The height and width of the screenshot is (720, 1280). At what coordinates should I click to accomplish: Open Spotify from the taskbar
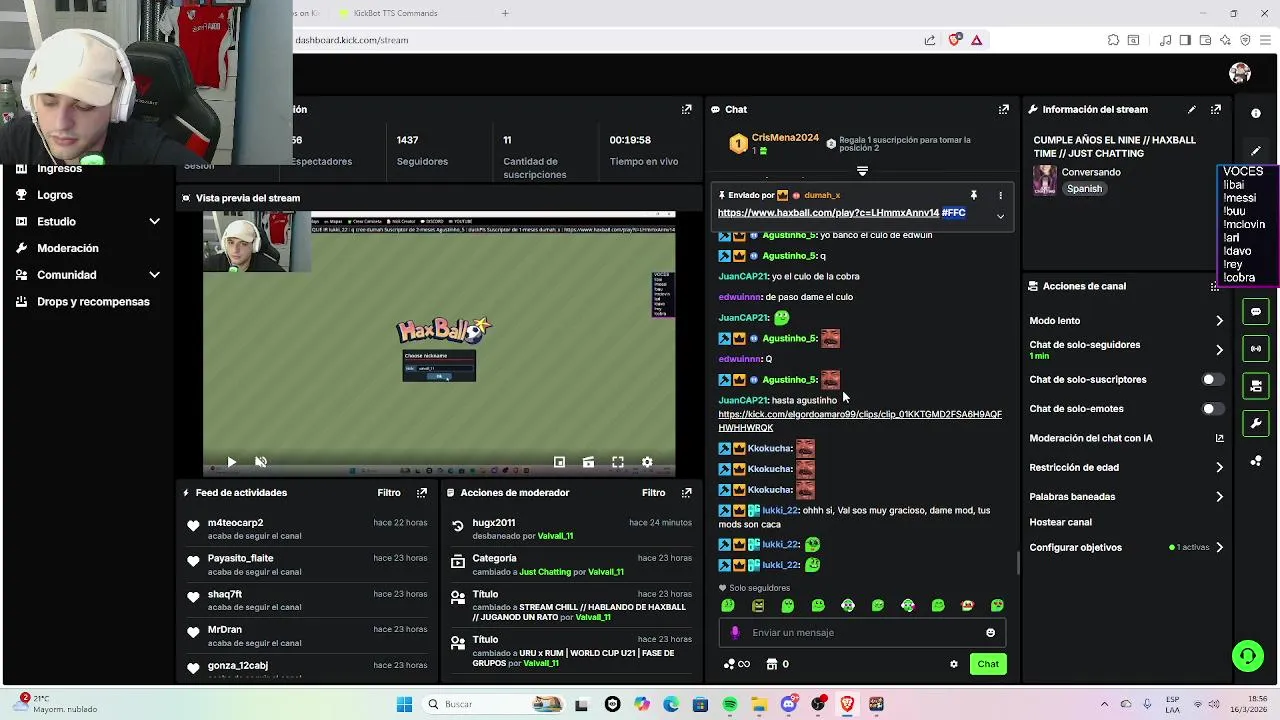pos(730,704)
